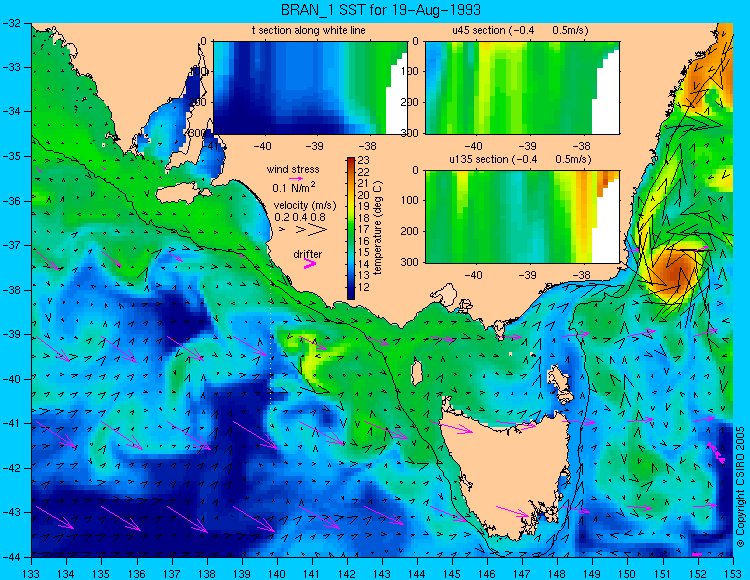
Task: Click the magenta wind stress legend arrow
Action: coord(296,178)
